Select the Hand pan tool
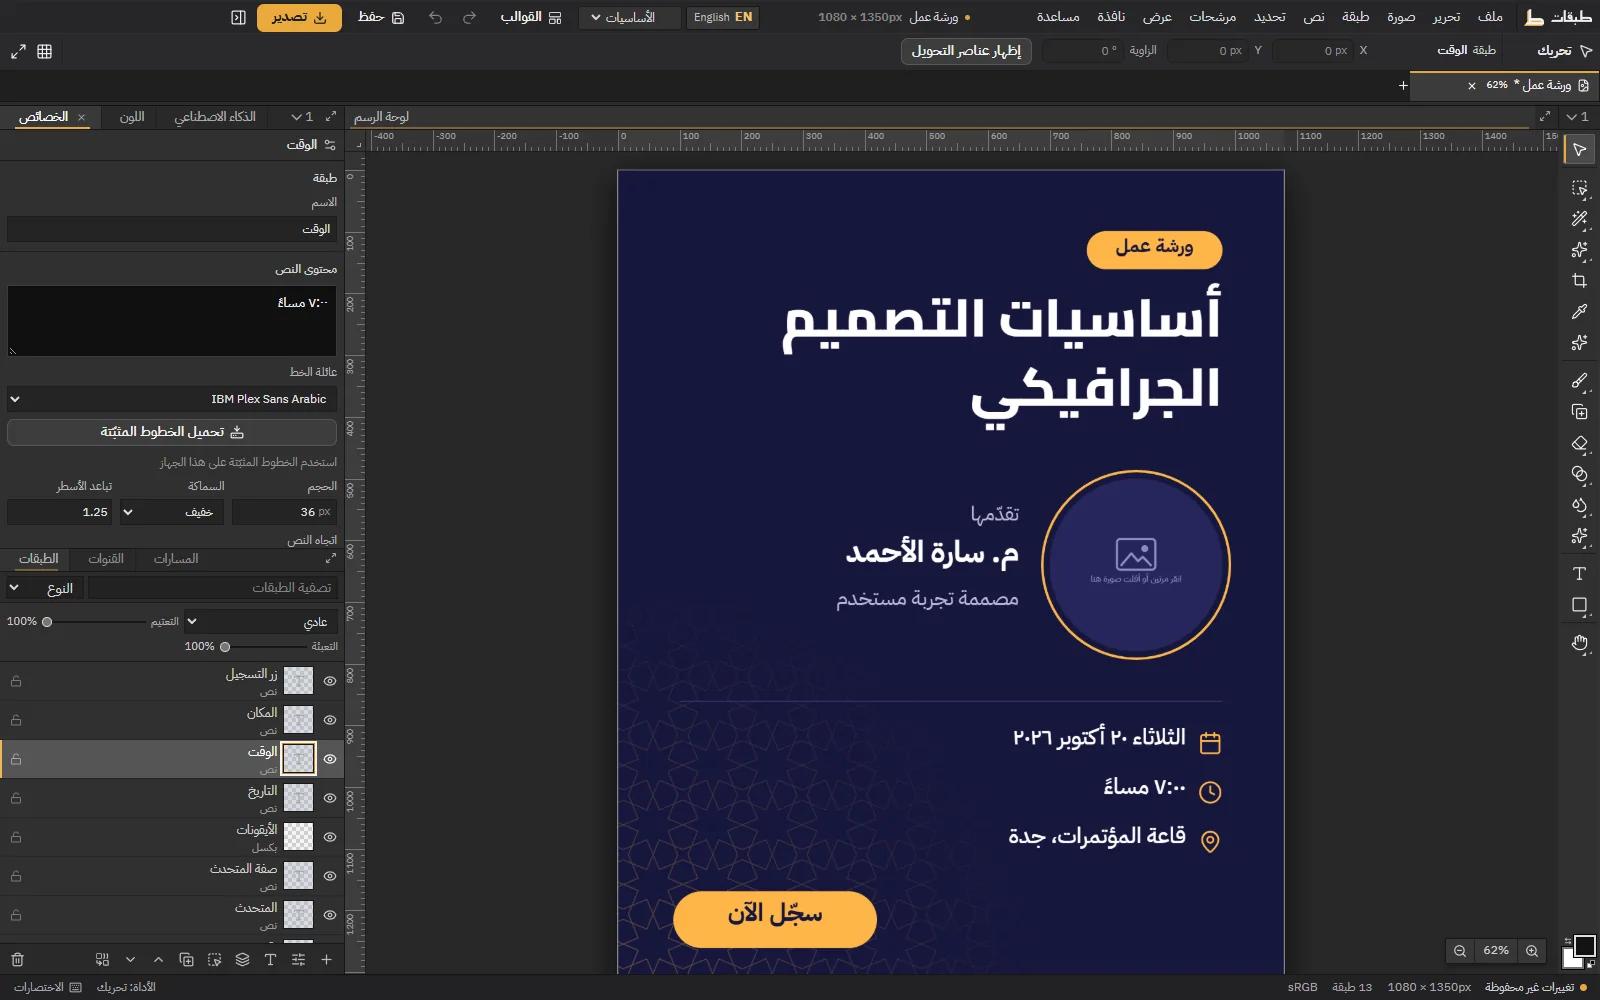 point(1579,643)
